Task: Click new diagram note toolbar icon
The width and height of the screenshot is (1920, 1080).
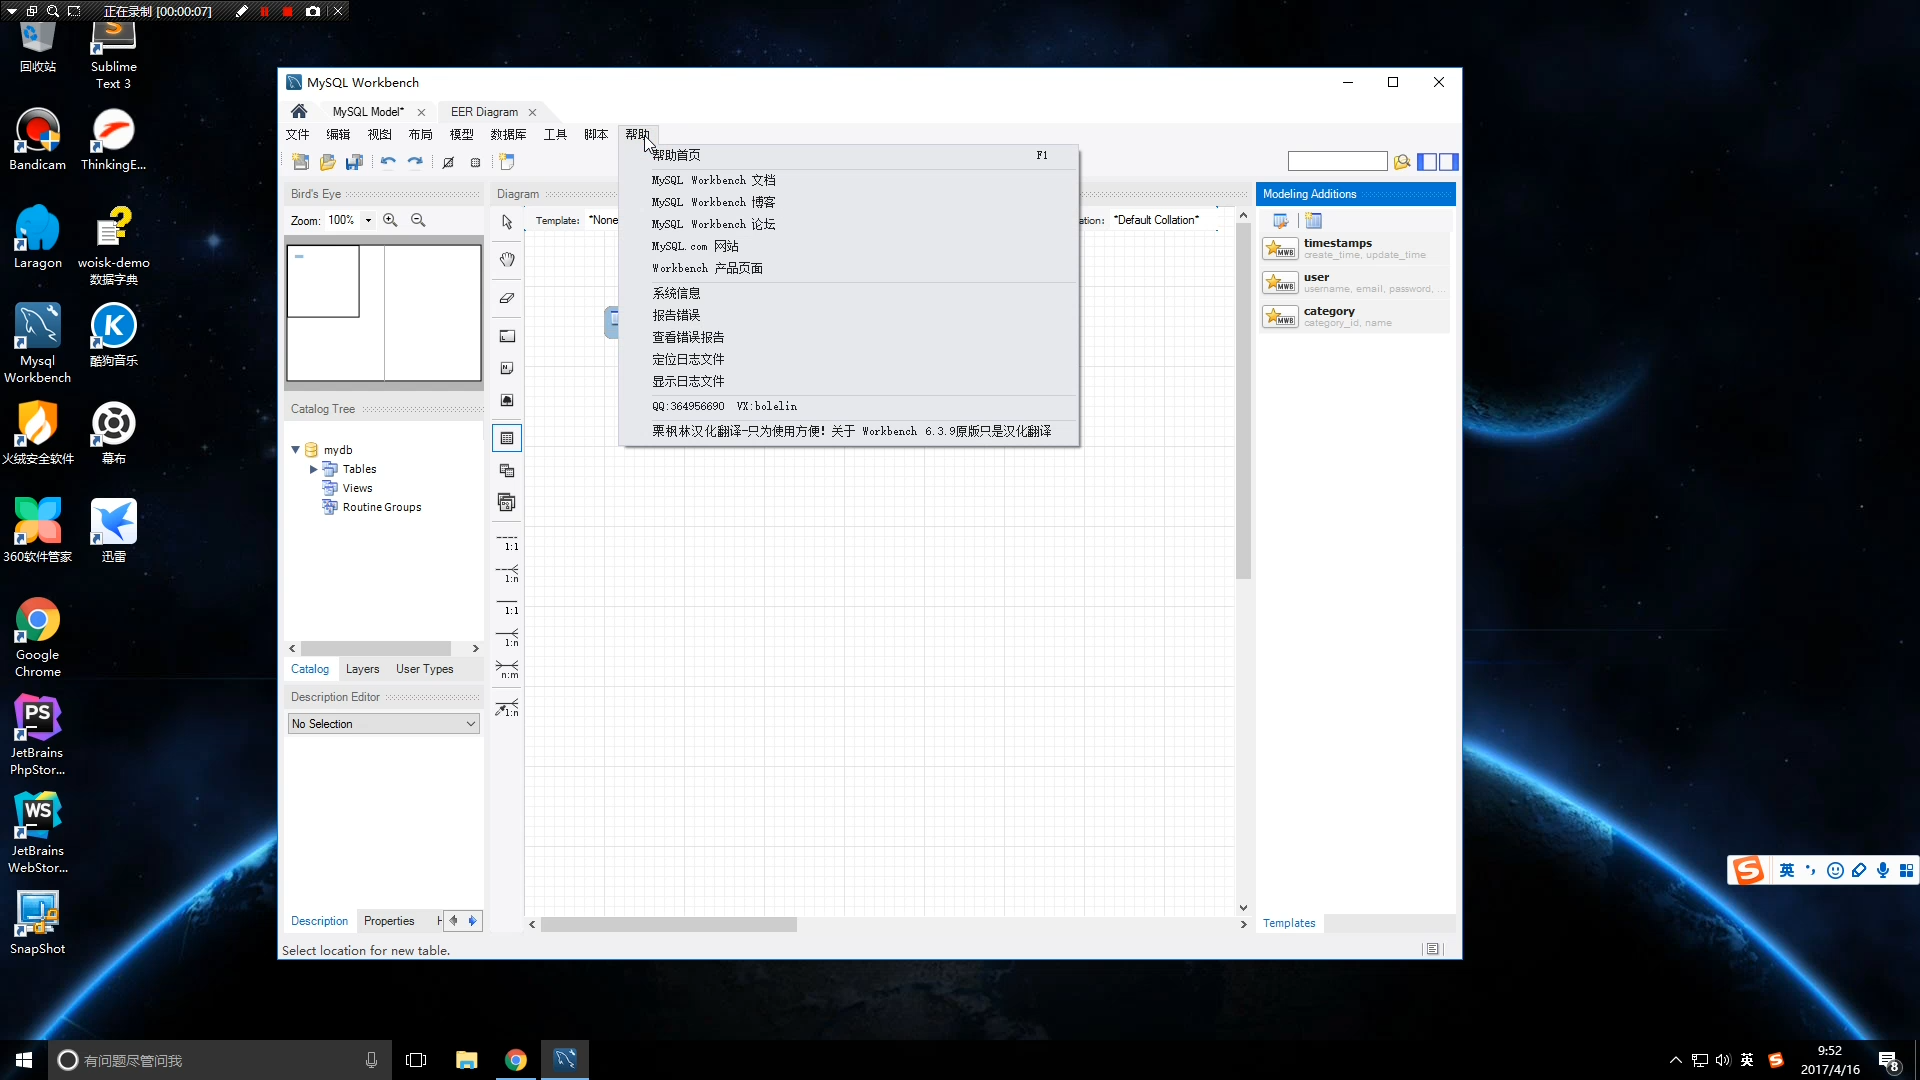Action: point(507,162)
